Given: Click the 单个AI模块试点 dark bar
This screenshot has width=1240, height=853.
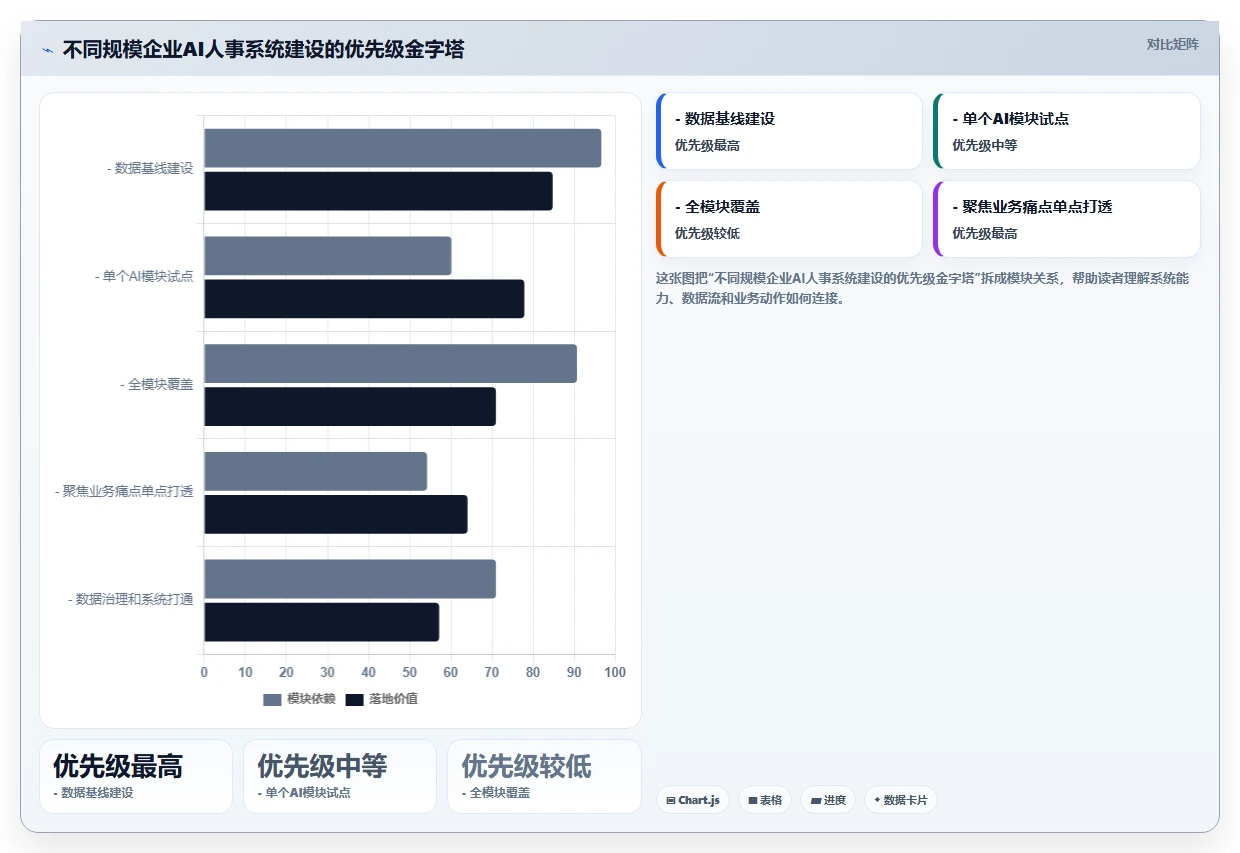Looking at the screenshot, I should 364,299.
